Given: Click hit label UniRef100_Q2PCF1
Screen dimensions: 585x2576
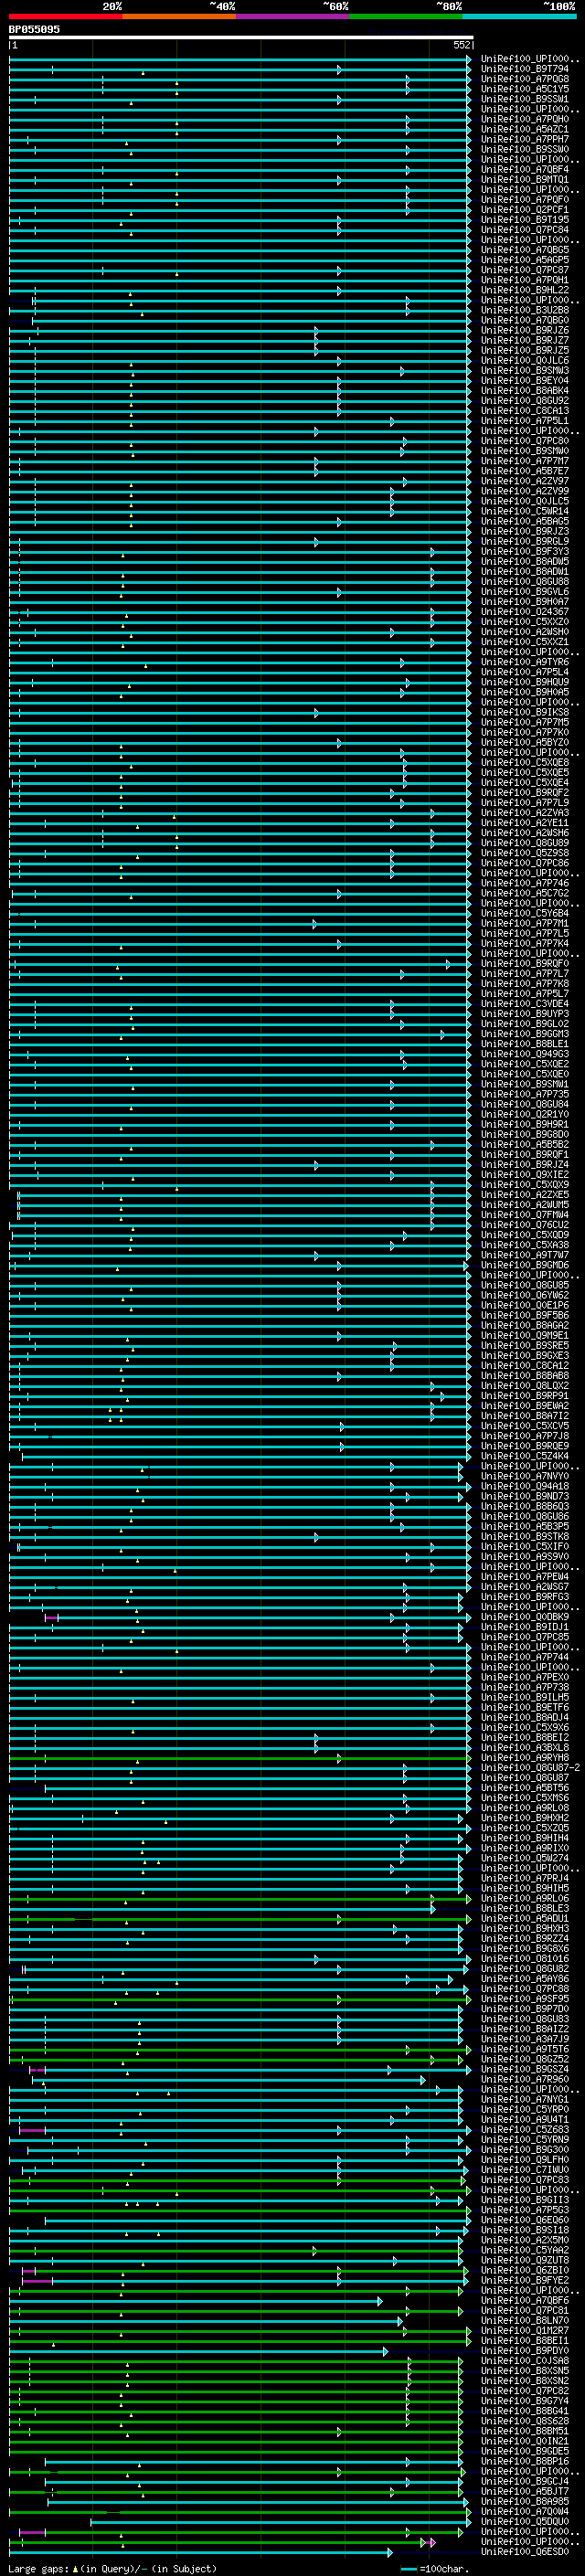Looking at the screenshot, I should point(525,209).
